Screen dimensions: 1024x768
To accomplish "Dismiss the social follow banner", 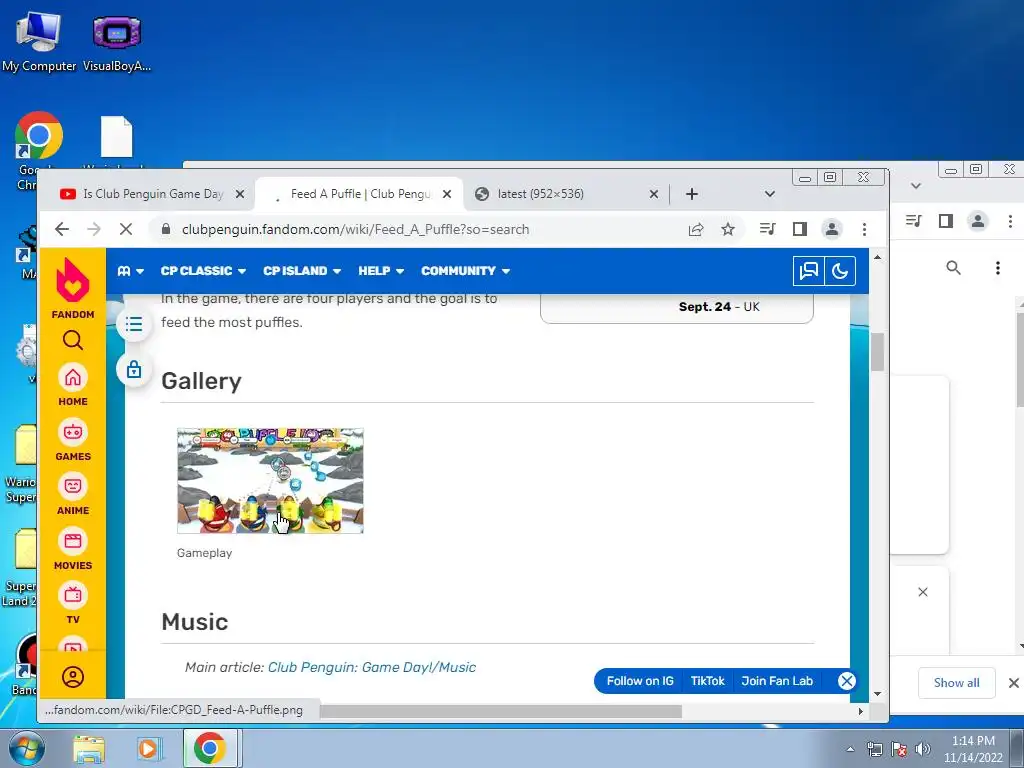I will click(x=846, y=681).
